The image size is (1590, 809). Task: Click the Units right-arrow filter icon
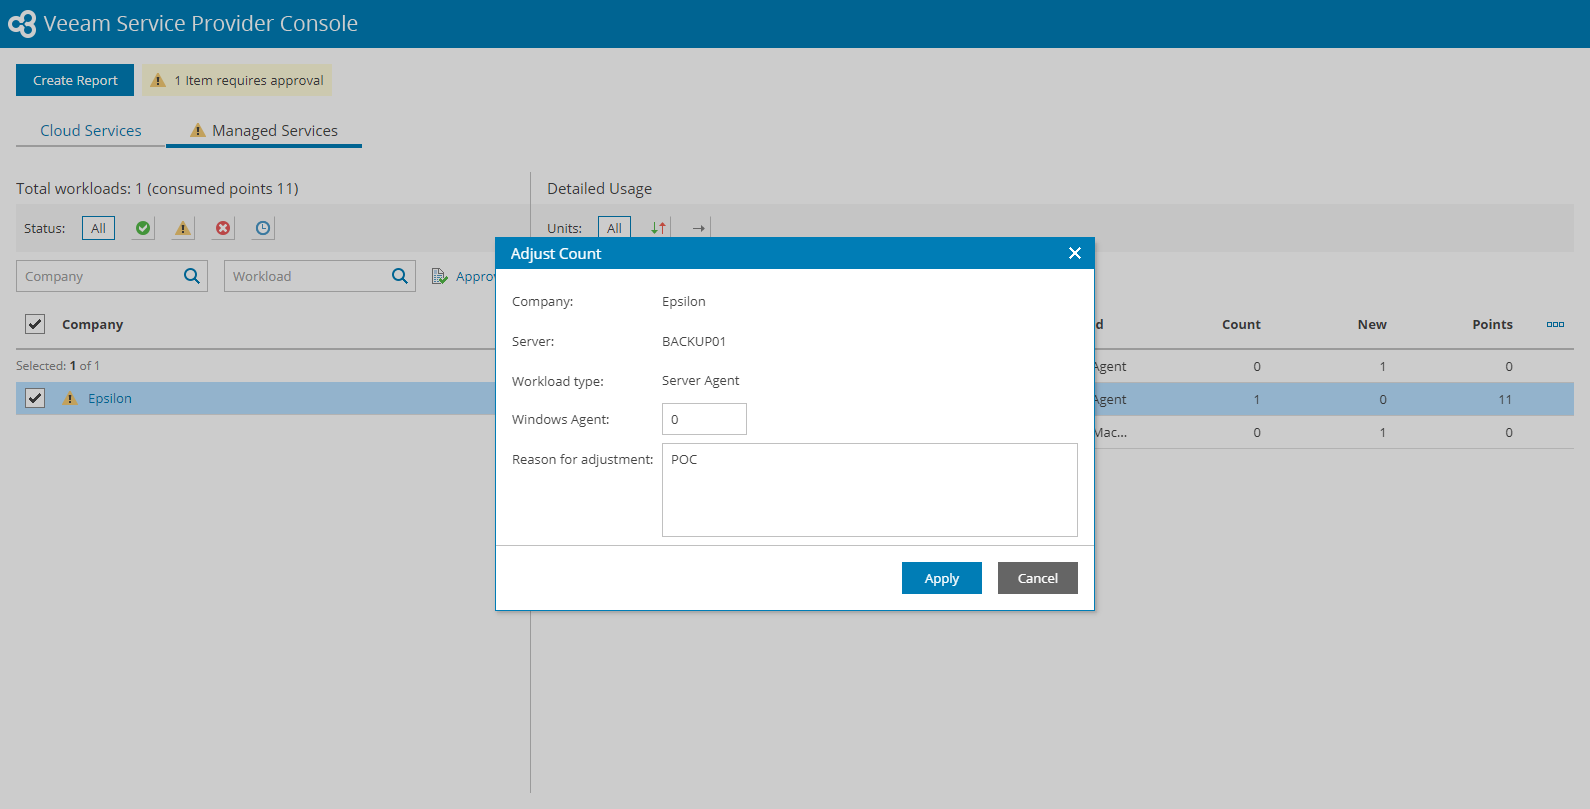(699, 228)
